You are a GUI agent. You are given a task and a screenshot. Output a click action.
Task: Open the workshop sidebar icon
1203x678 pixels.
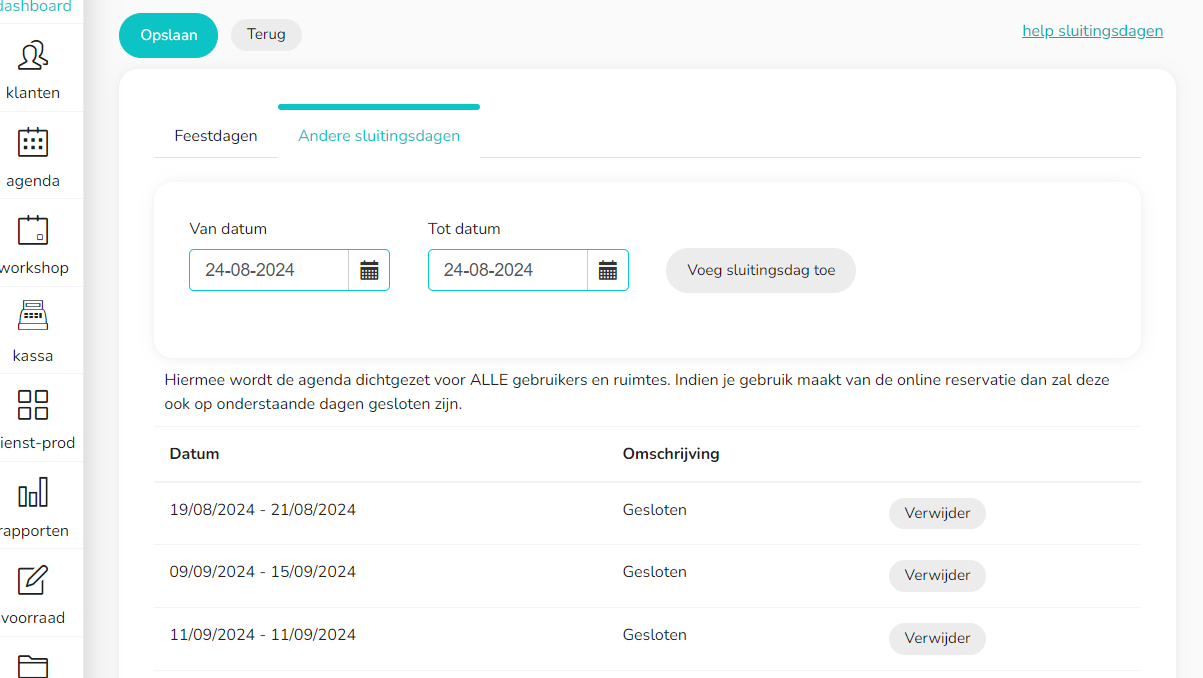33,230
